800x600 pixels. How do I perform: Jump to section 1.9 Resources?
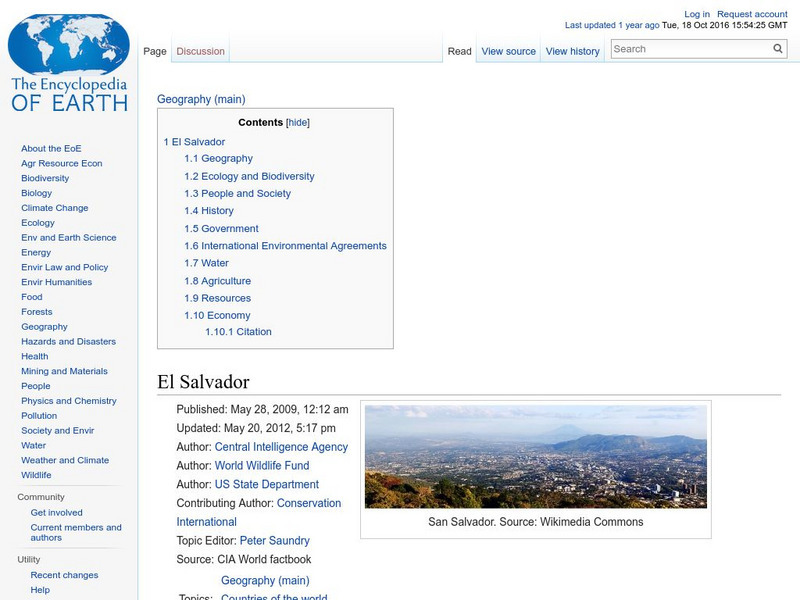click(x=217, y=298)
